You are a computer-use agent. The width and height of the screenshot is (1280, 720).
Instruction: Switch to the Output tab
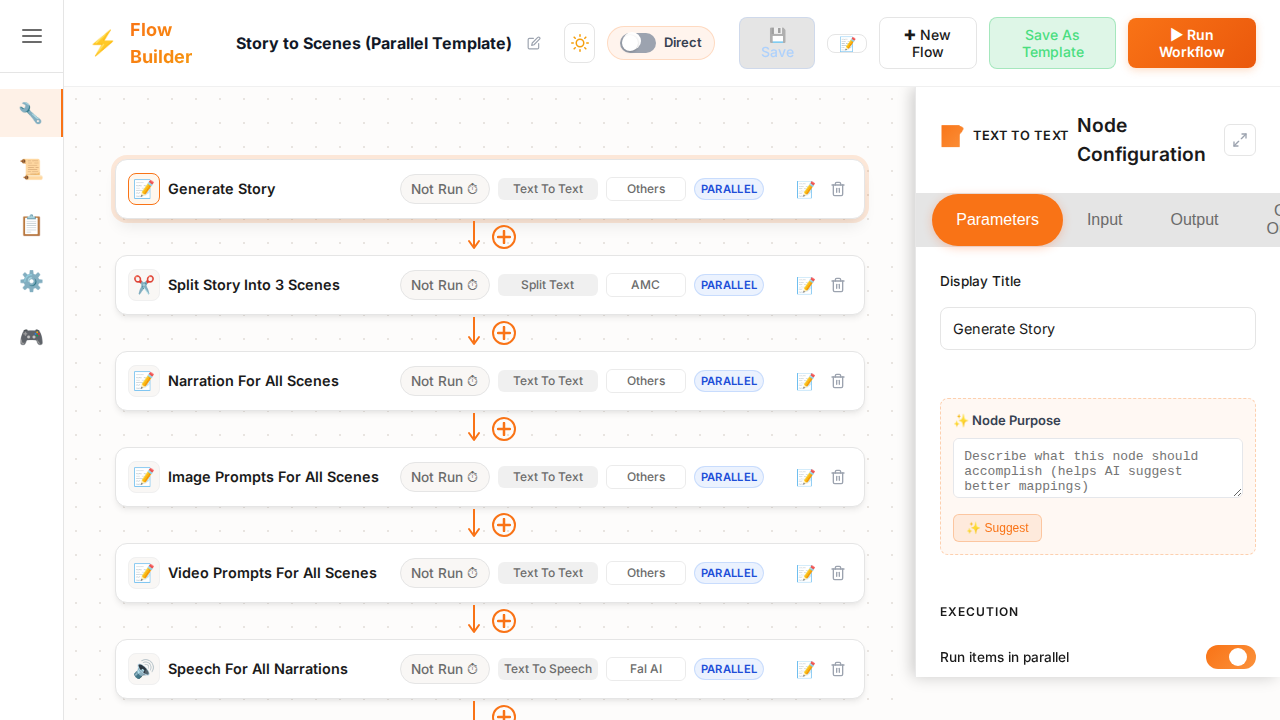[1194, 220]
